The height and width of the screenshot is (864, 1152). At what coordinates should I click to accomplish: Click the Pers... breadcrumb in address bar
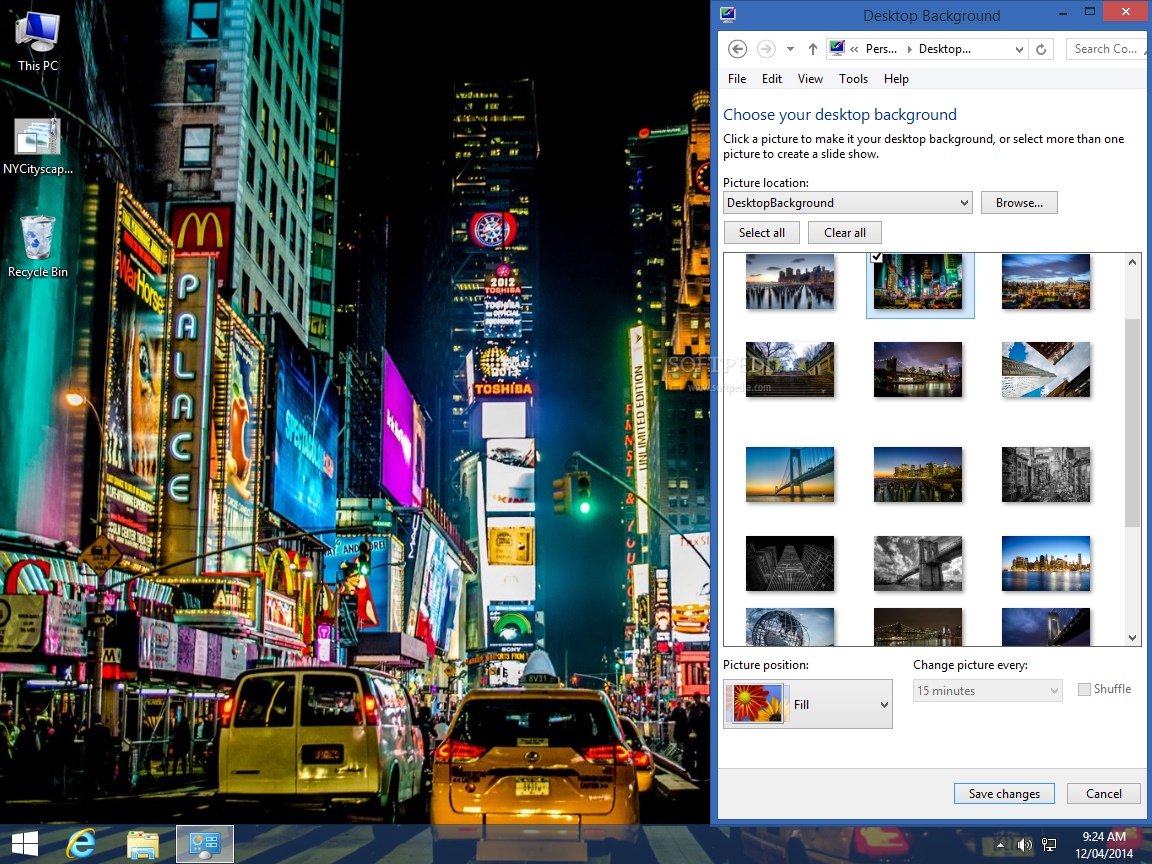coord(881,49)
